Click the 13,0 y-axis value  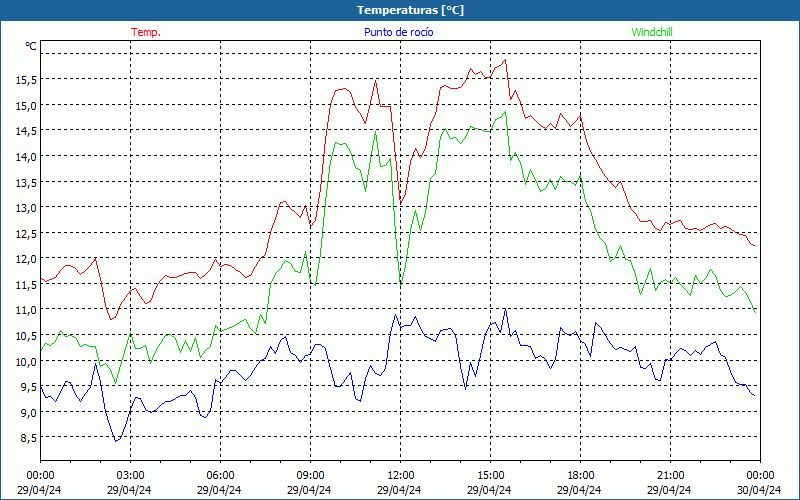pyautogui.click(x=26, y=208)
